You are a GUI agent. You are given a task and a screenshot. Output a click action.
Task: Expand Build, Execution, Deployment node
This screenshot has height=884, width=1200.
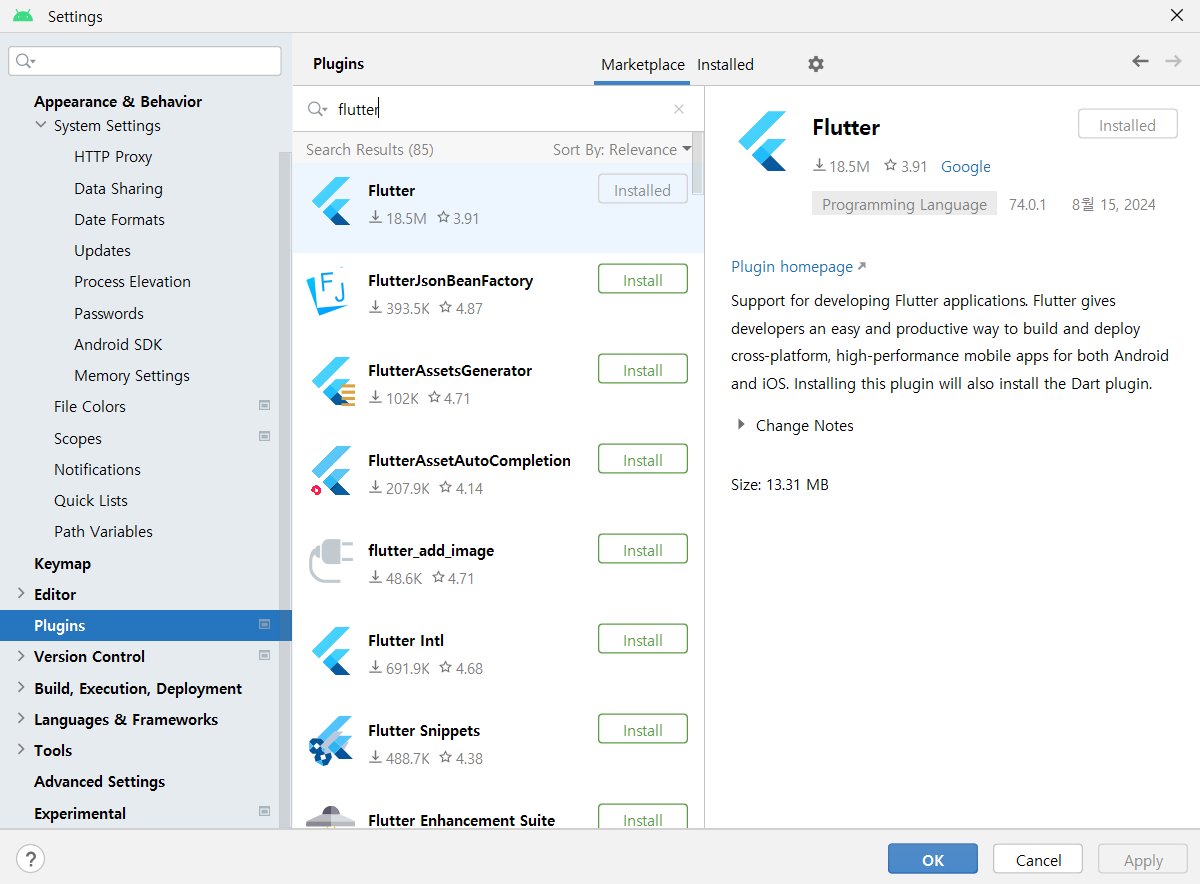(21, 687)
